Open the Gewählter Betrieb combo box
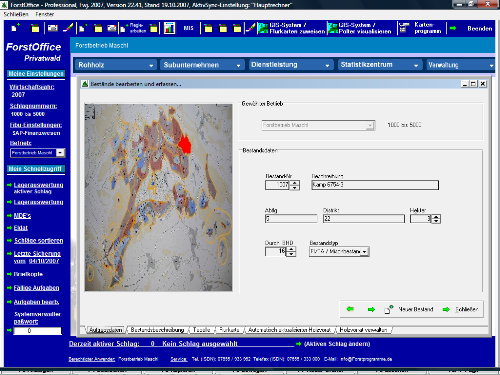Image resolution: width=500 pixels, height=375 pixels. 318,125
